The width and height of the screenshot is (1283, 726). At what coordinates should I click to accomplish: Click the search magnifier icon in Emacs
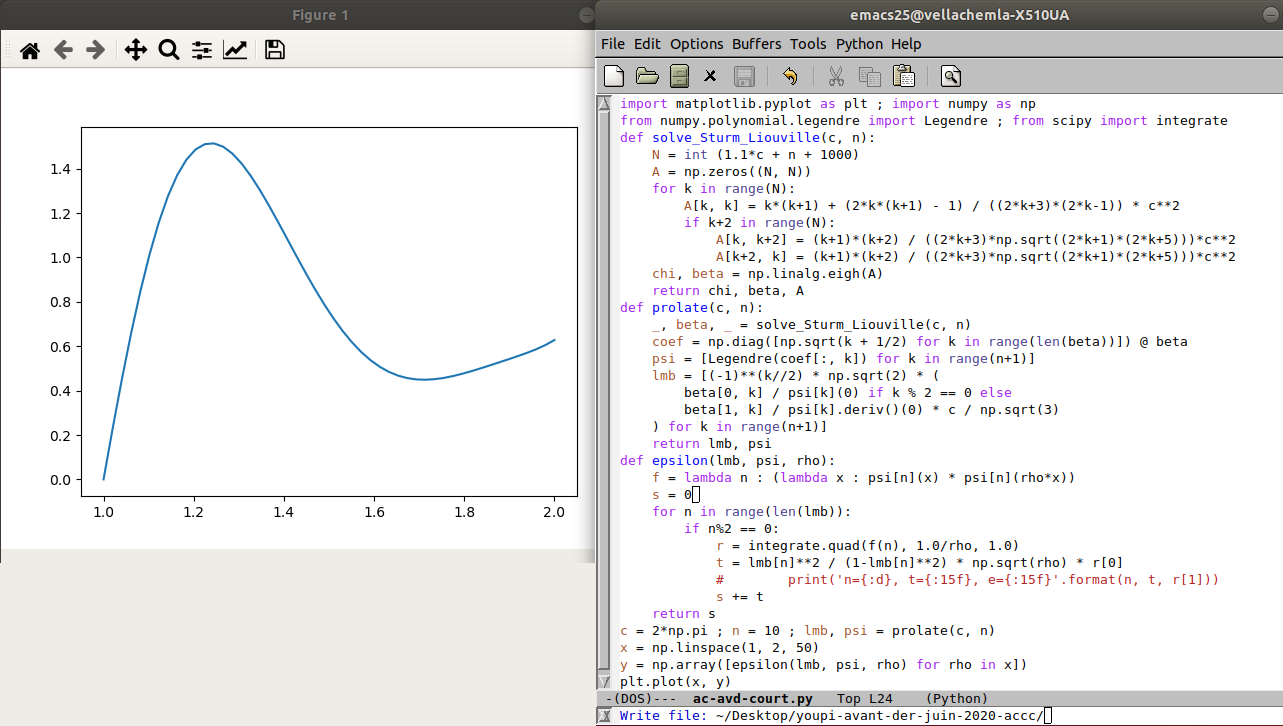click(x=951, y=76)
